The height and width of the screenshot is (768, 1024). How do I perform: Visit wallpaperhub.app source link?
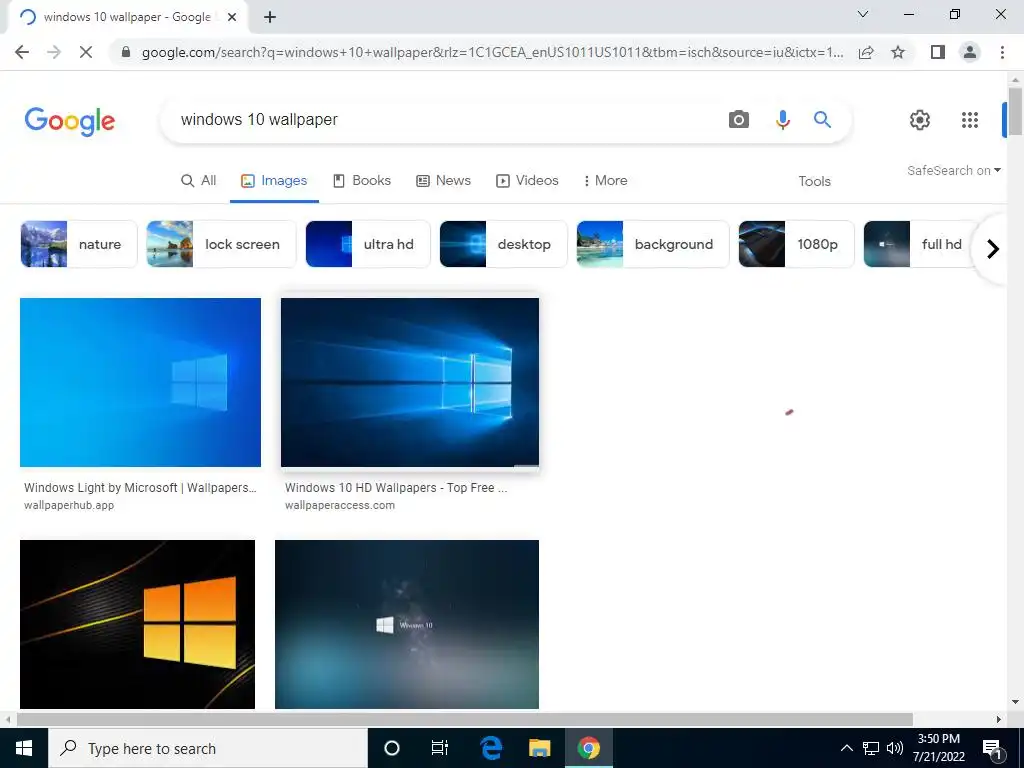click(x=69, y=505)
